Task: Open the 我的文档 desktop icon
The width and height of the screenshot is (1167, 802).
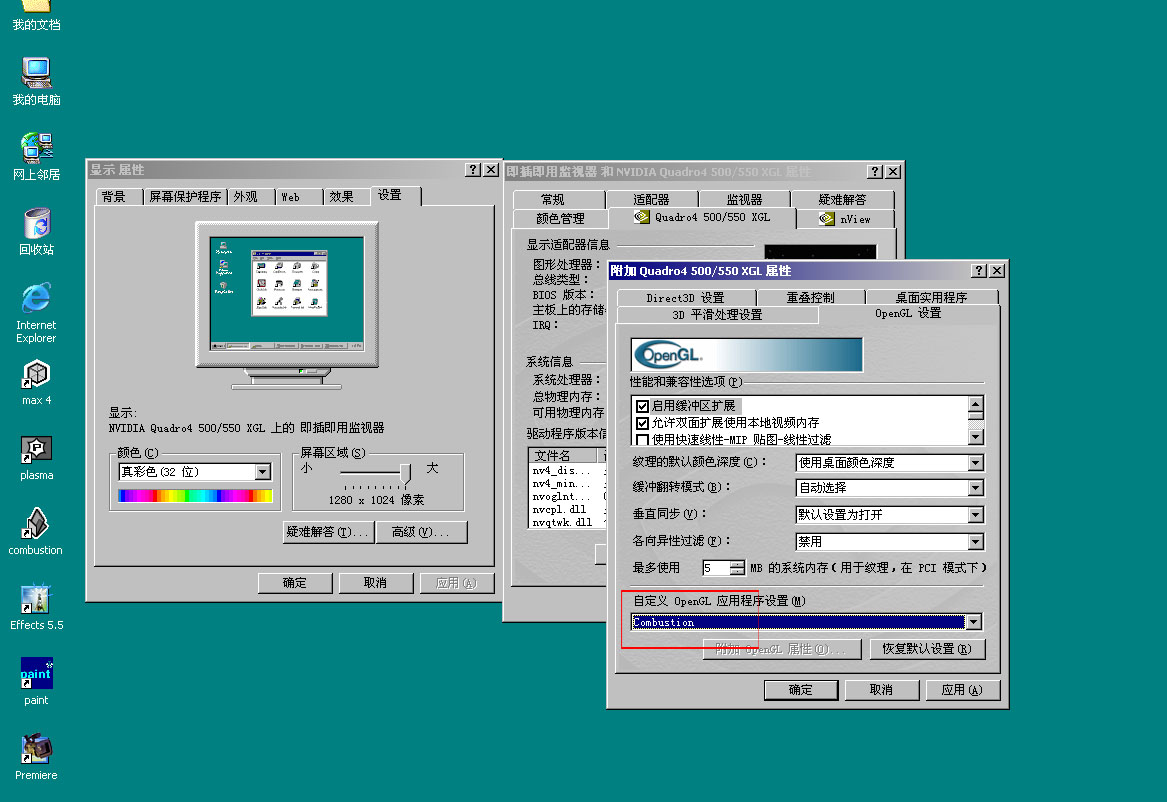Action: click(36, 16)
